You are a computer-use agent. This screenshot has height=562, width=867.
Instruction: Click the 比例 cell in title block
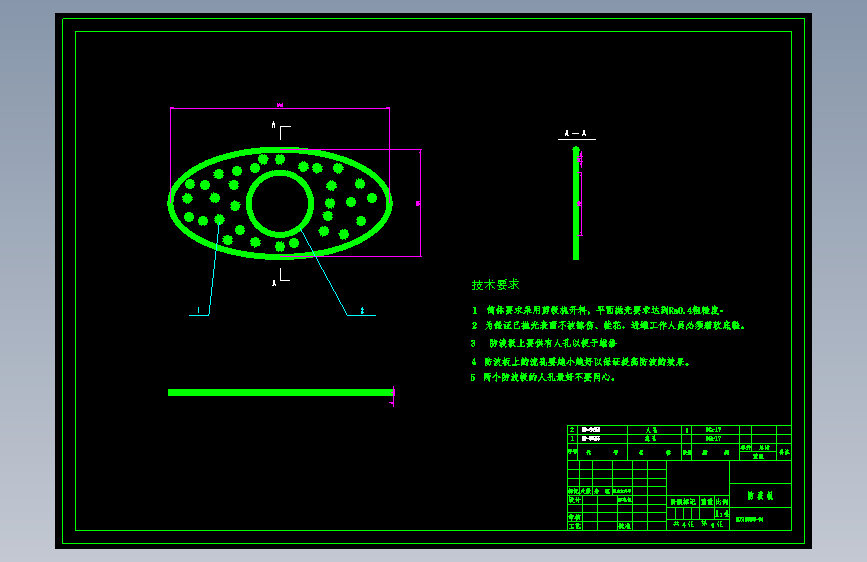point(722,502)
